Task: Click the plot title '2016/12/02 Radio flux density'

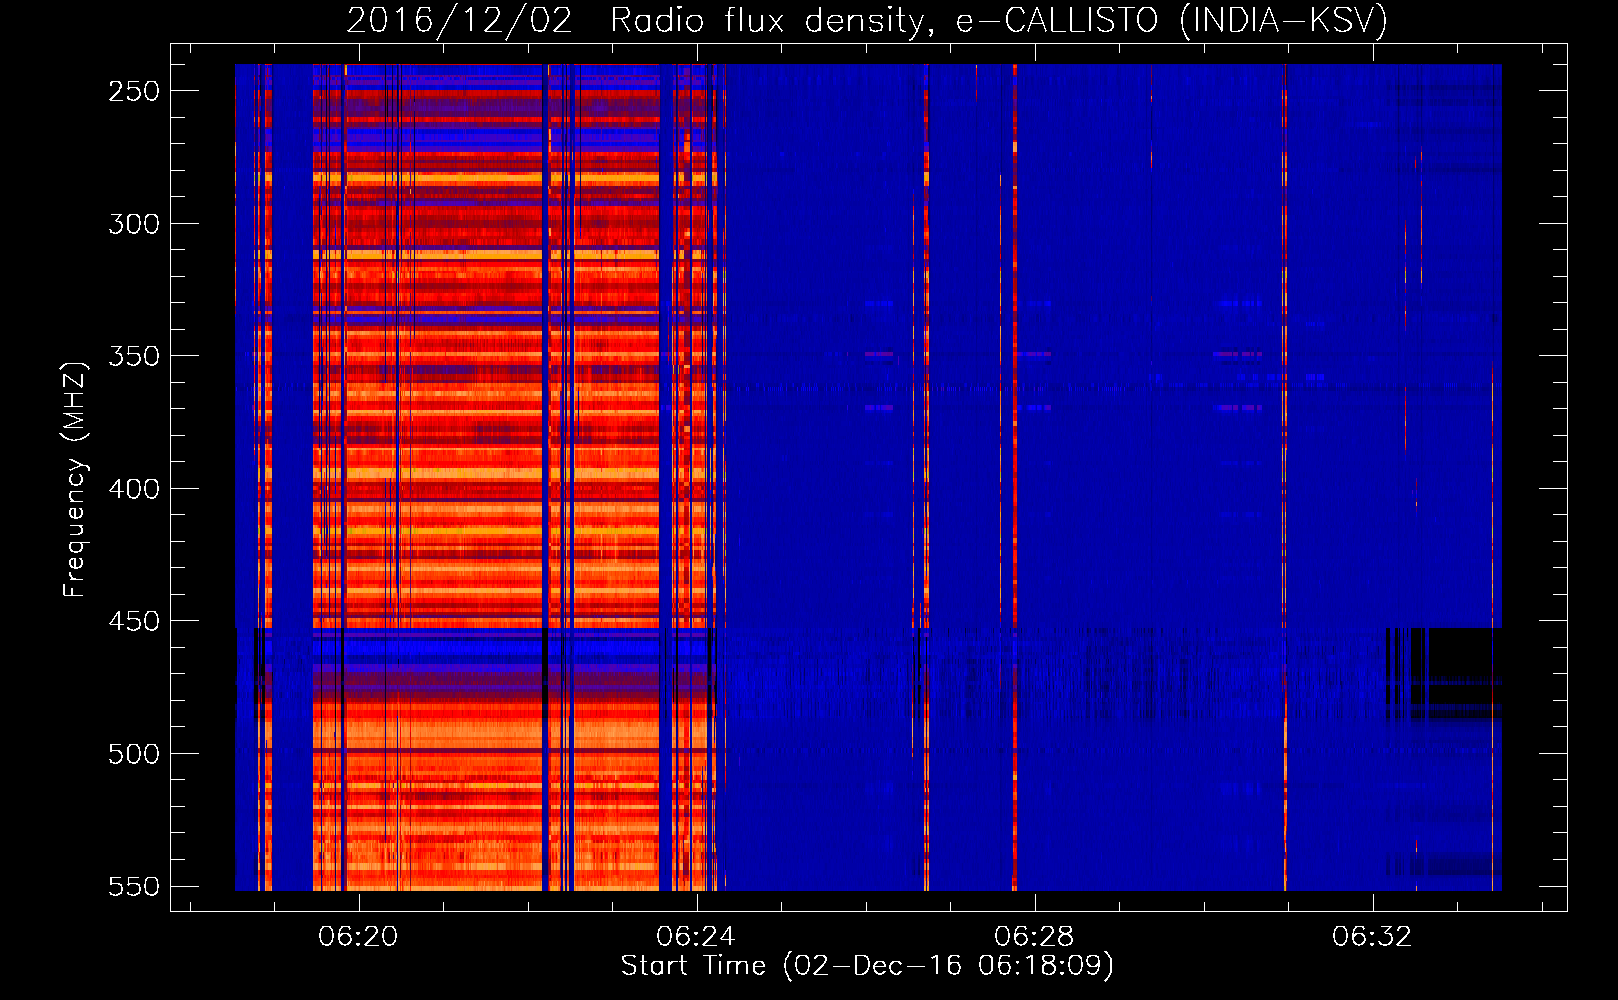Action: pos(867,20)
